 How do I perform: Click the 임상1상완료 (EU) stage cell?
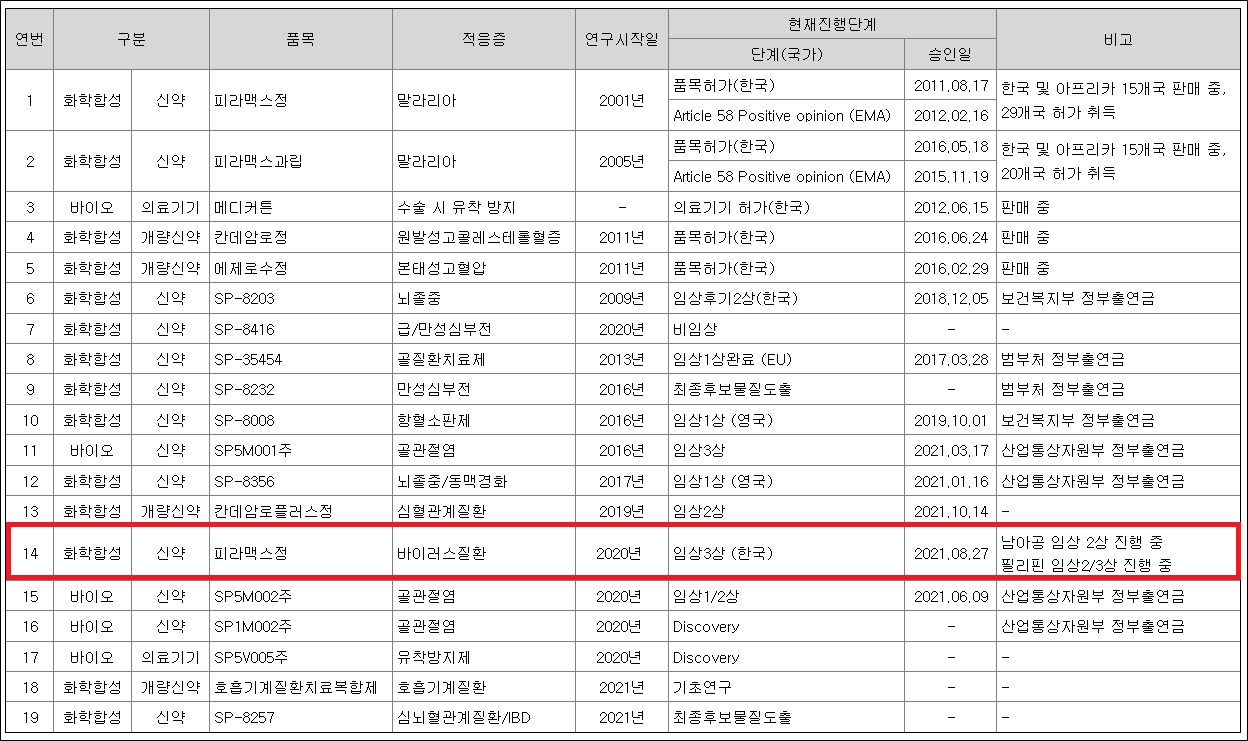pos(786,359)
